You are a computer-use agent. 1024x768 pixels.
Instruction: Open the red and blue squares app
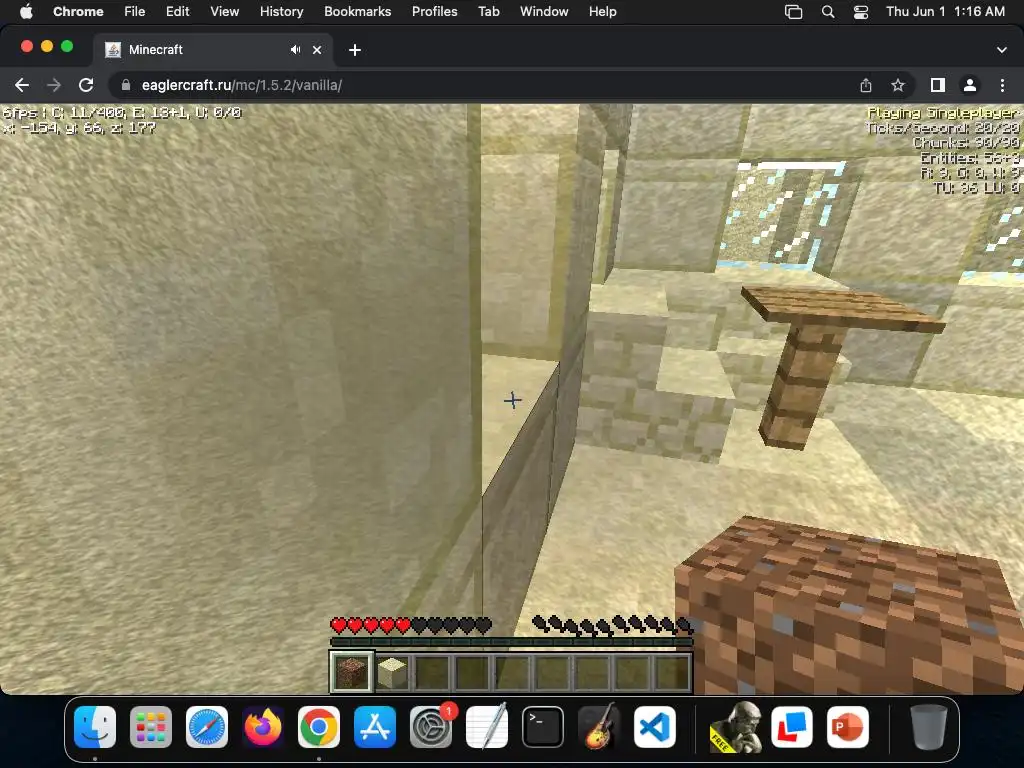pos(792,727)
